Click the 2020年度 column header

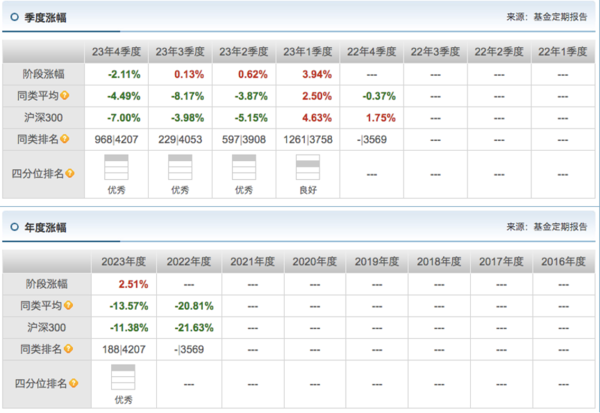click(x=315, y=261)
